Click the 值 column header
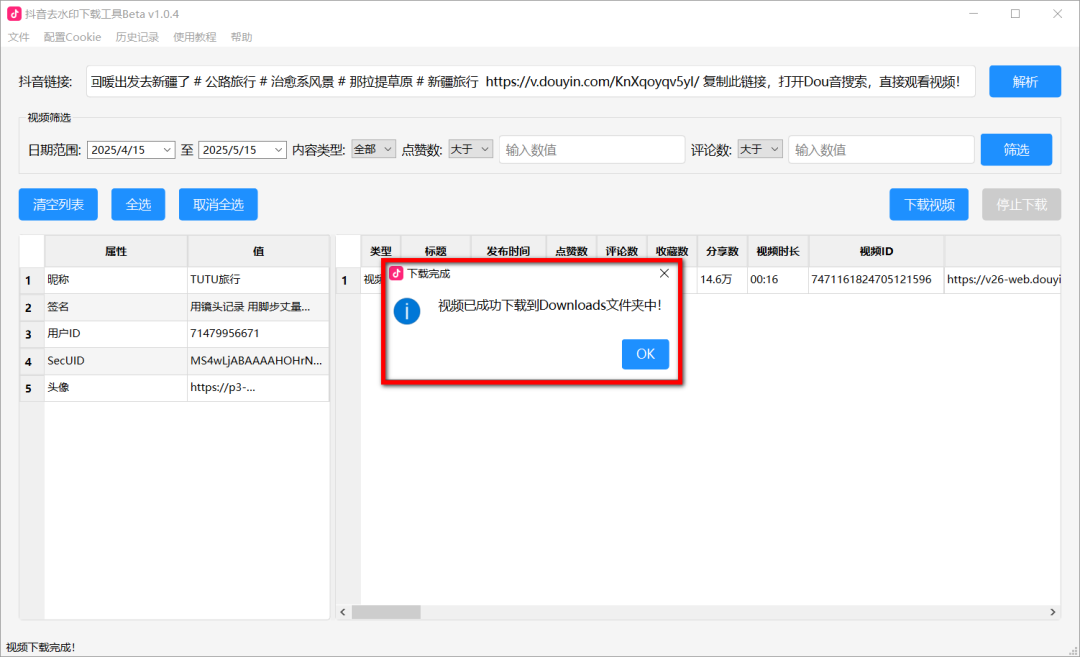 (x=258, y=251)
